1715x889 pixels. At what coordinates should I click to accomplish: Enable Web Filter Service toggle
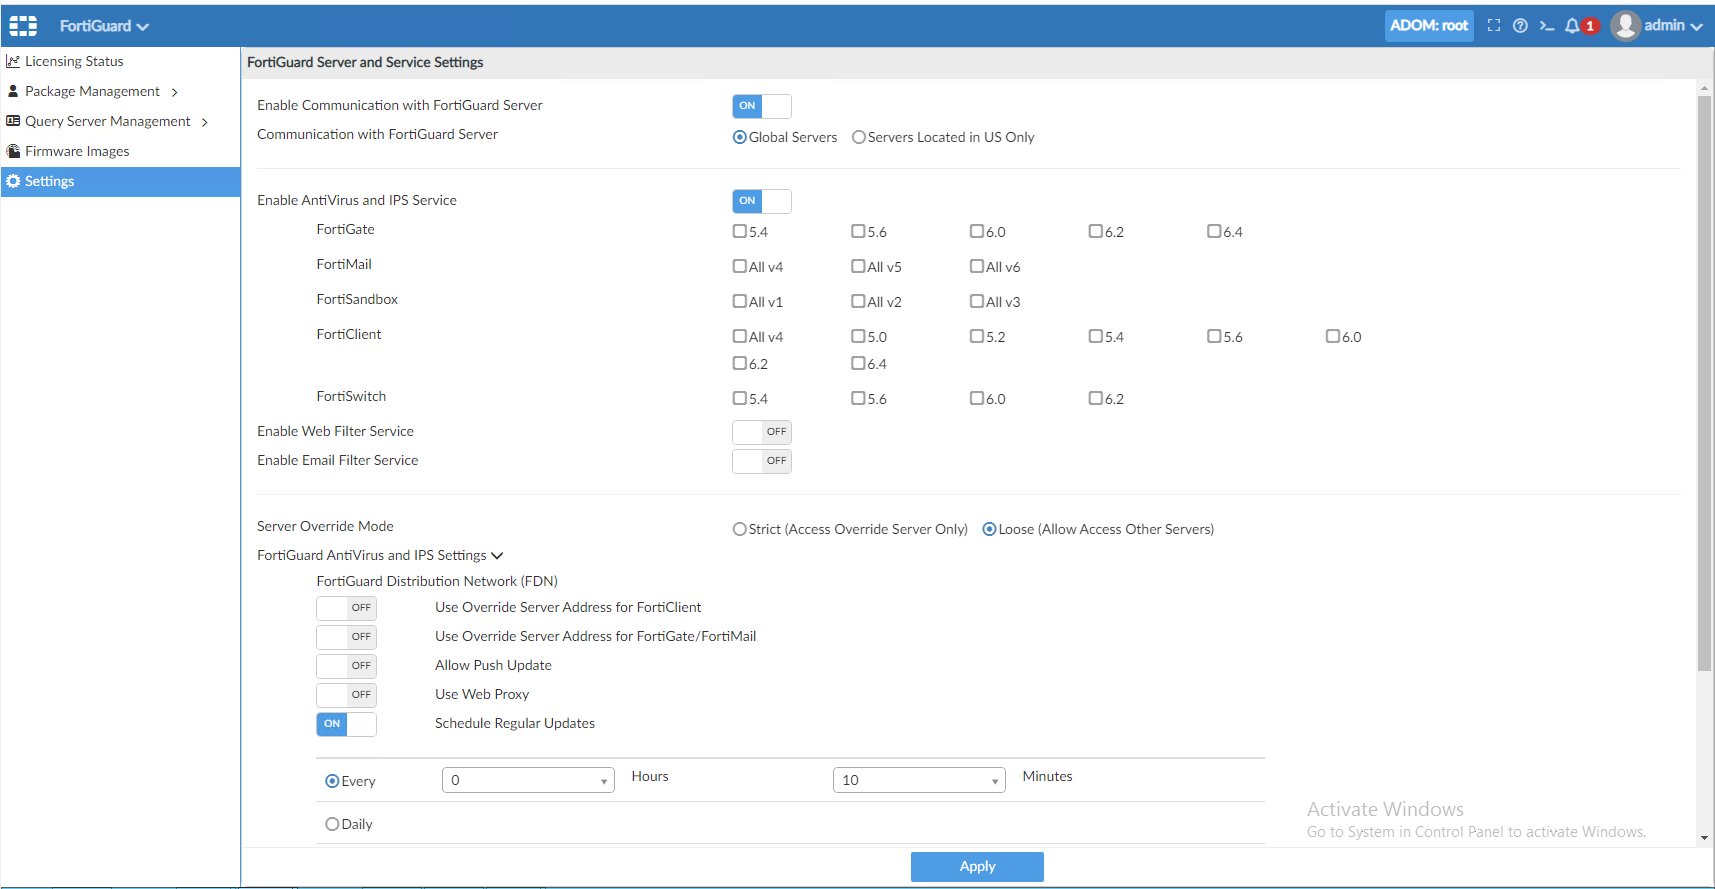[x=762, y=432]
